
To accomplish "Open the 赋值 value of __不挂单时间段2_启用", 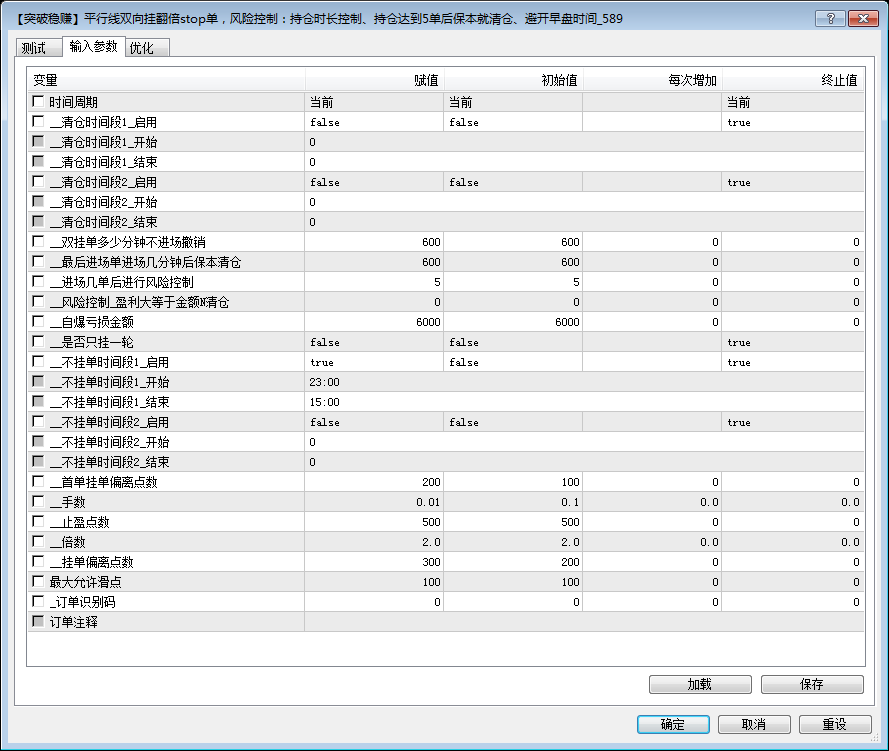I will (374, 422).
